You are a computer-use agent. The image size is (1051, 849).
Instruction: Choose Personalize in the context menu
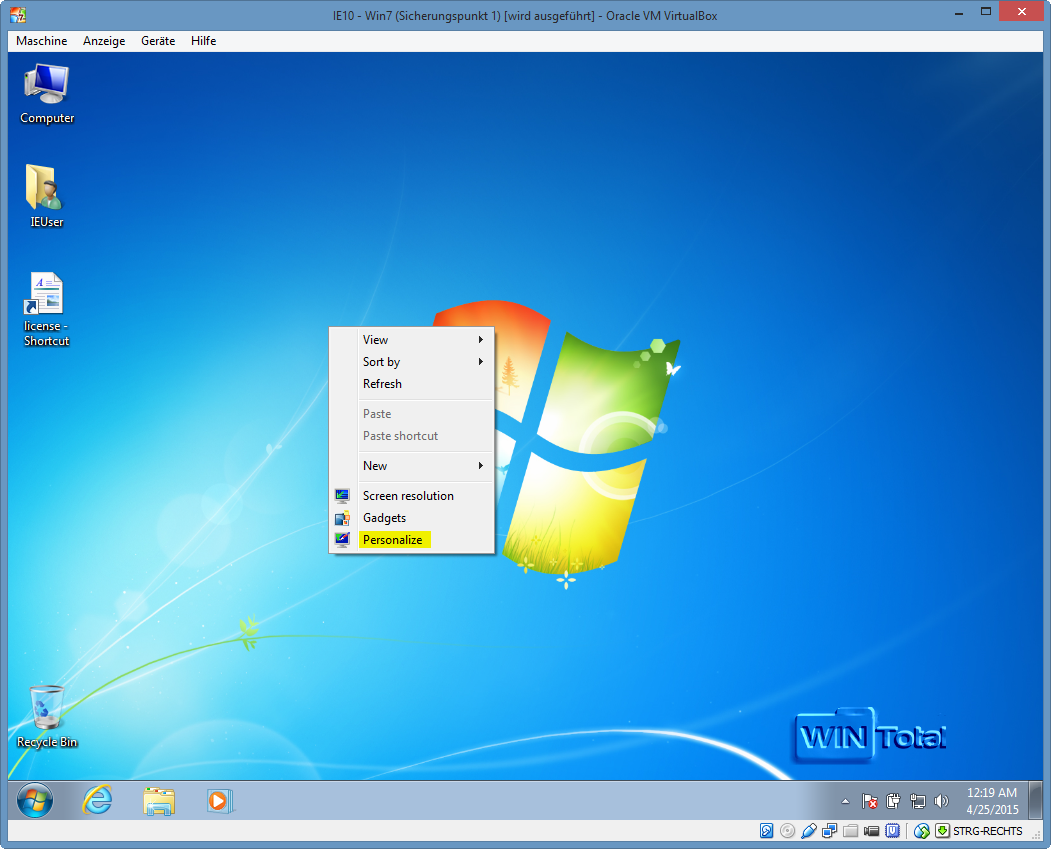412,540
